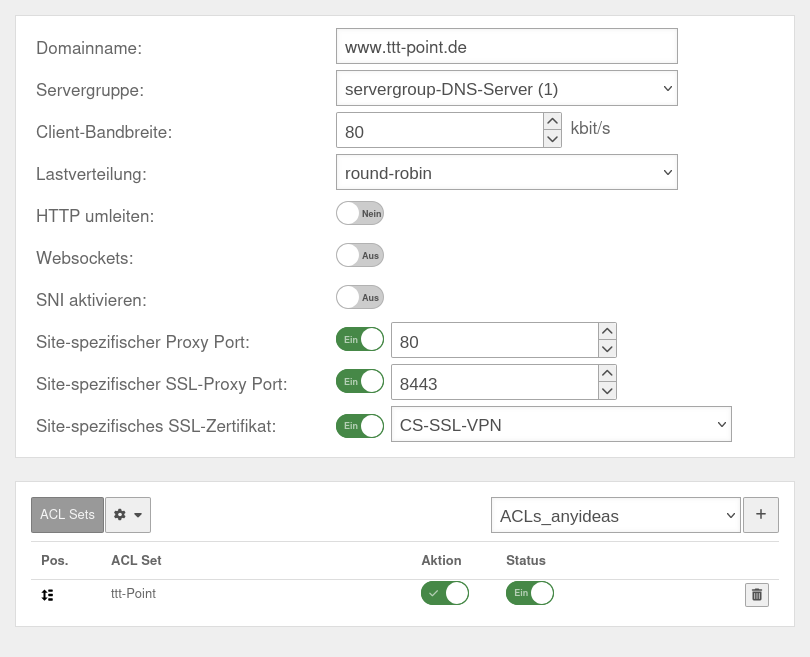
Task: Delete the ttt-Point ACL via trash icon
Action: click(757, 594)
